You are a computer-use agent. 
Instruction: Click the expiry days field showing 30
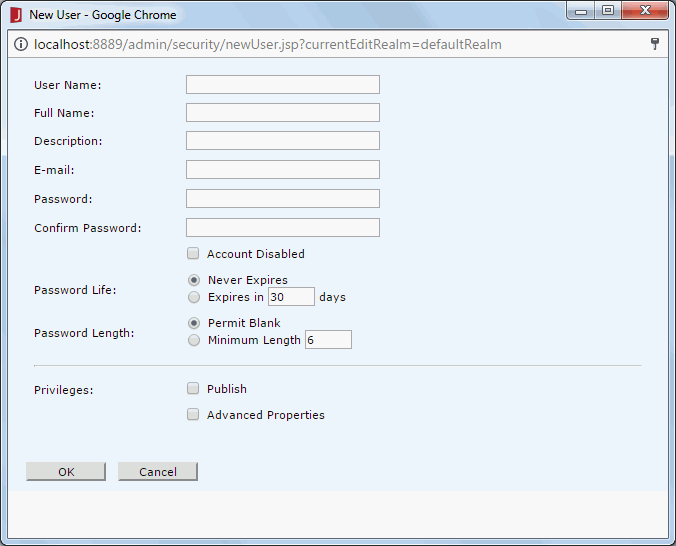tap(291, 297)
